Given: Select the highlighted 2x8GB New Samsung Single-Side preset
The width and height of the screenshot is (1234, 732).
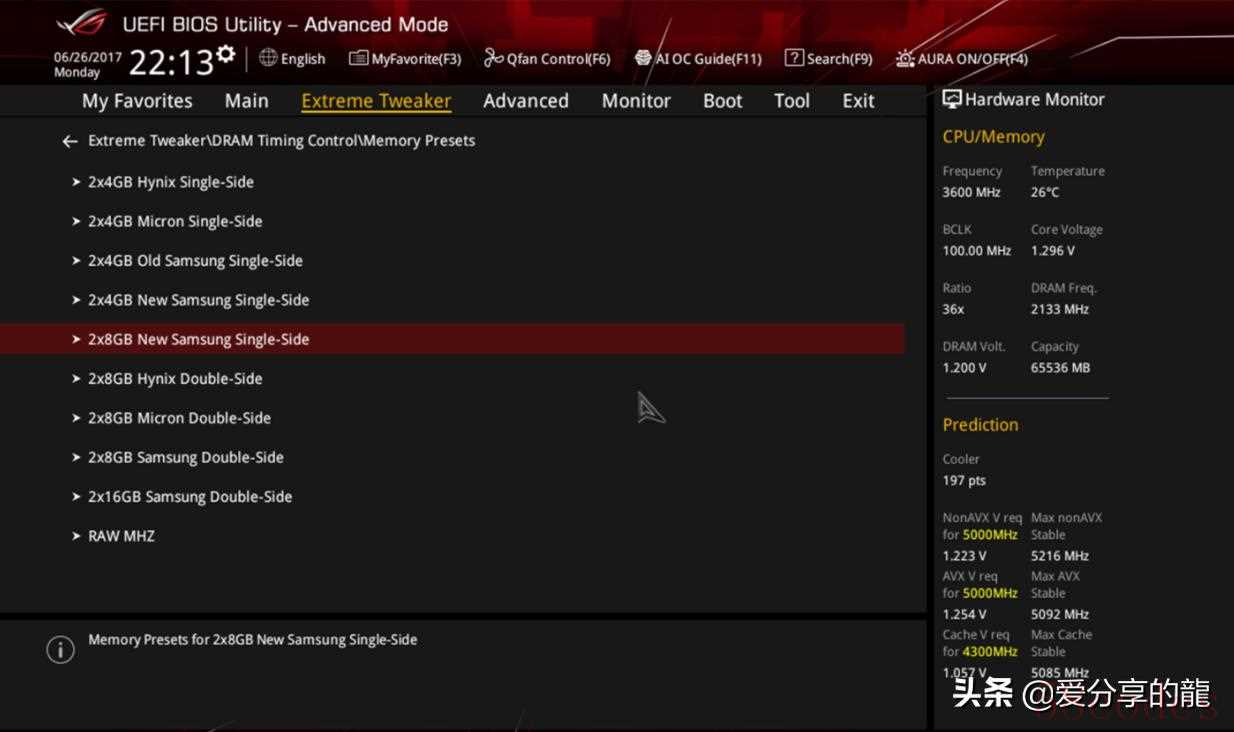Looking at the screenshot, I should point(452,339).
